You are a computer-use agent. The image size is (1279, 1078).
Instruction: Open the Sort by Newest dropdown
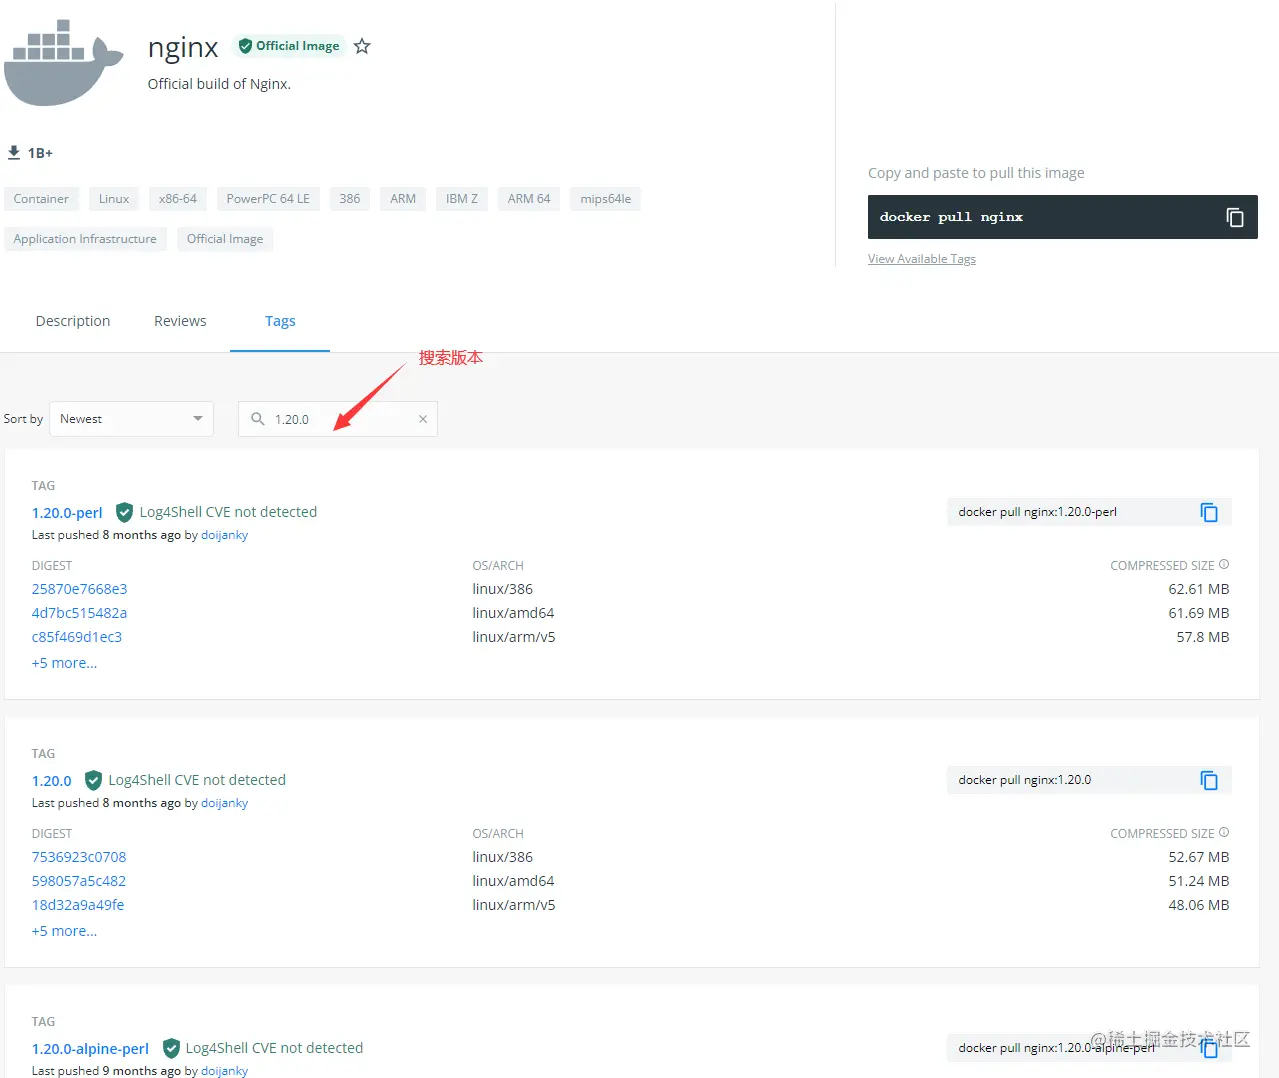(131, 419)
